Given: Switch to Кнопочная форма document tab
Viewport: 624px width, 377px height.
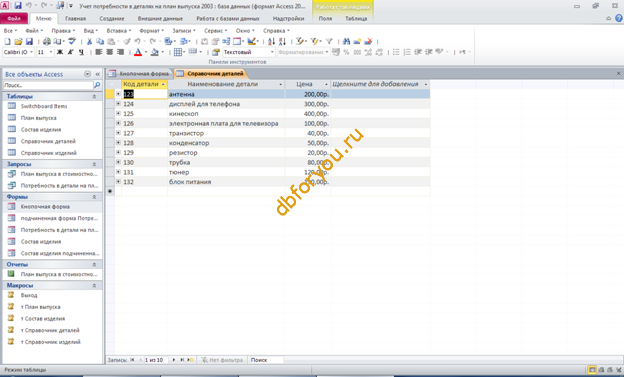Looking at the screenshot, I should pos(140,74).
